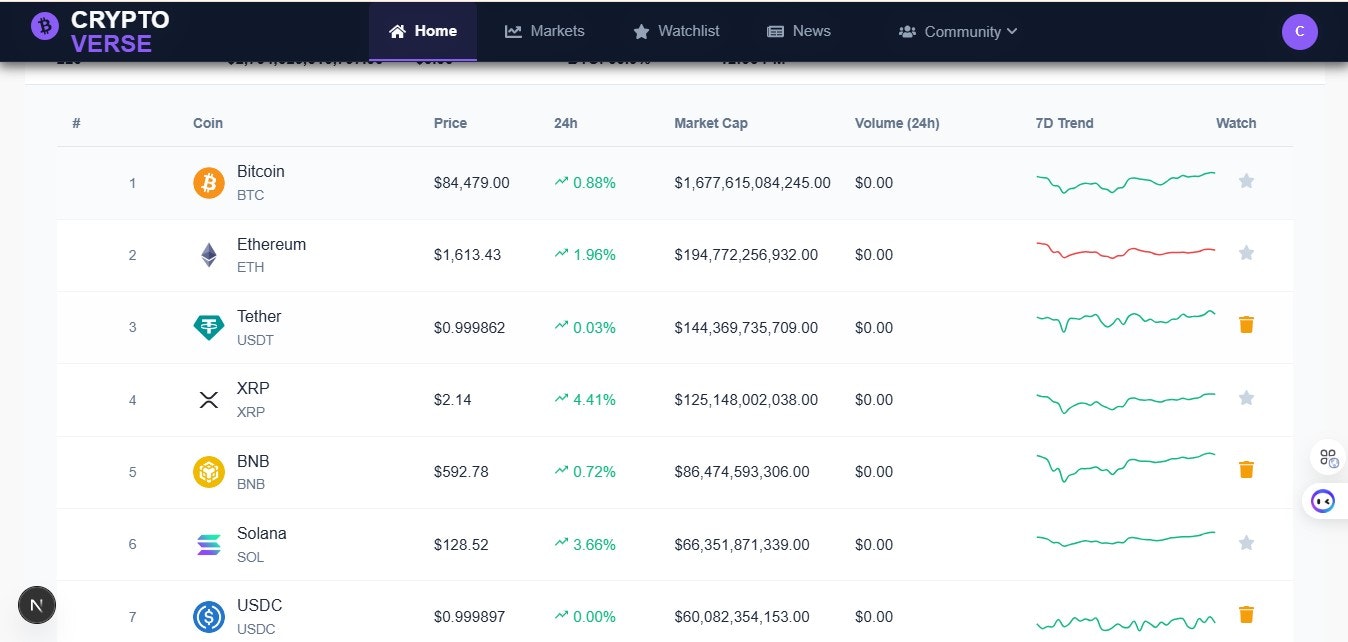The width and height of the screenshot is (1348, 642).
Task: Open the Ethereum coin name link
Action: (x=271, y=244)
